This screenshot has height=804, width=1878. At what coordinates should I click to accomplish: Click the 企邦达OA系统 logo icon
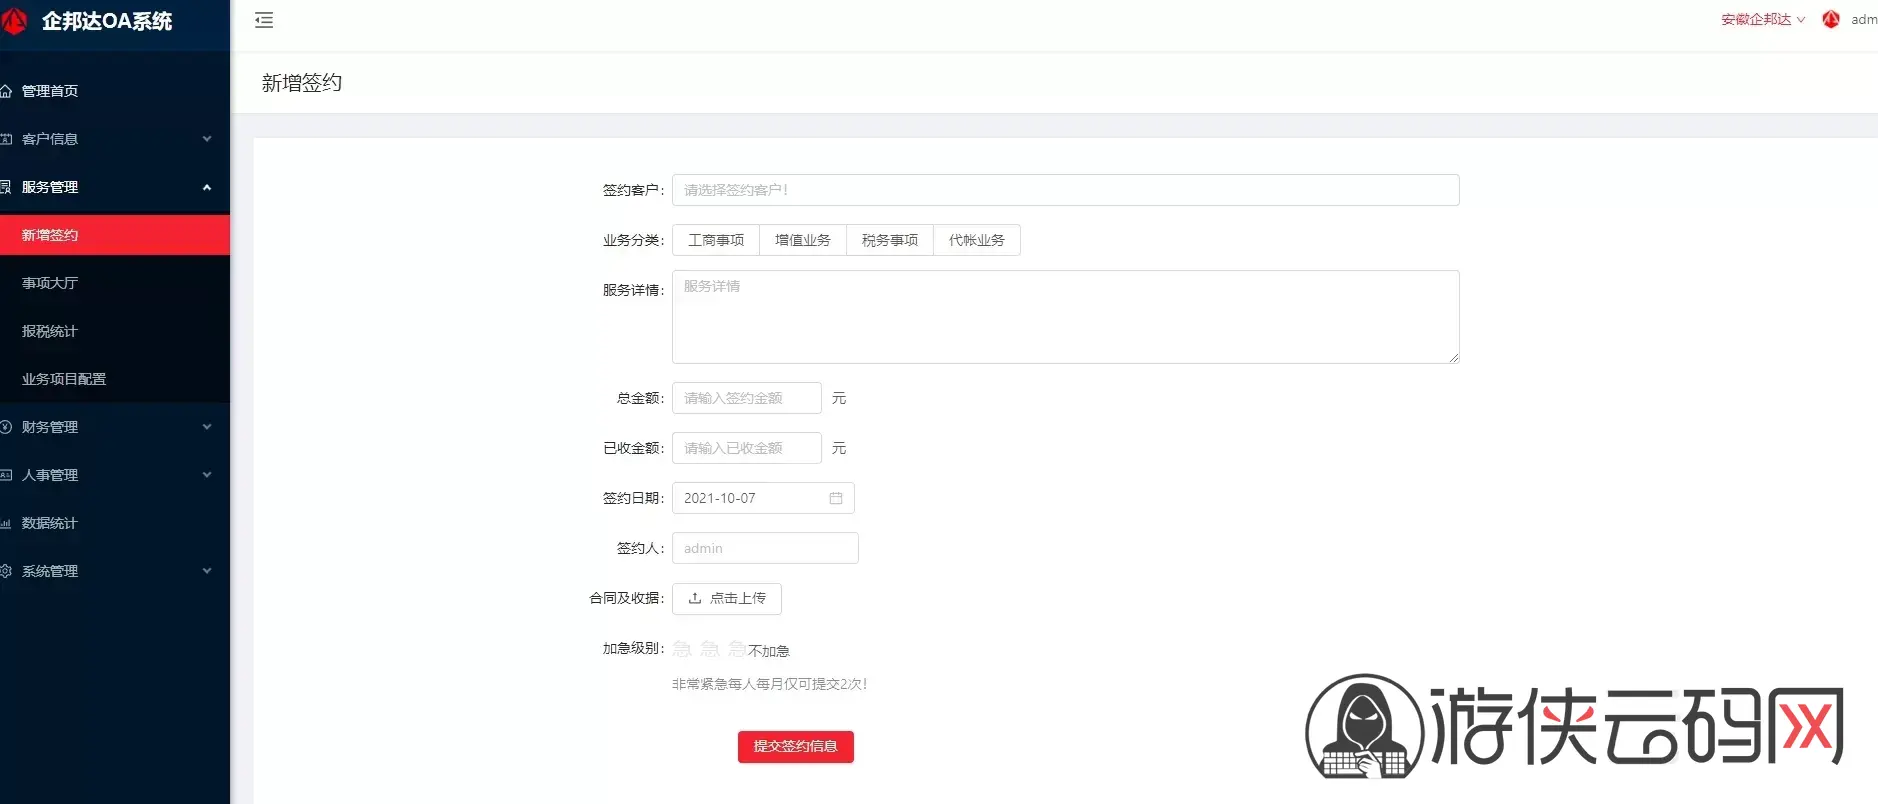tap(13, 21)
